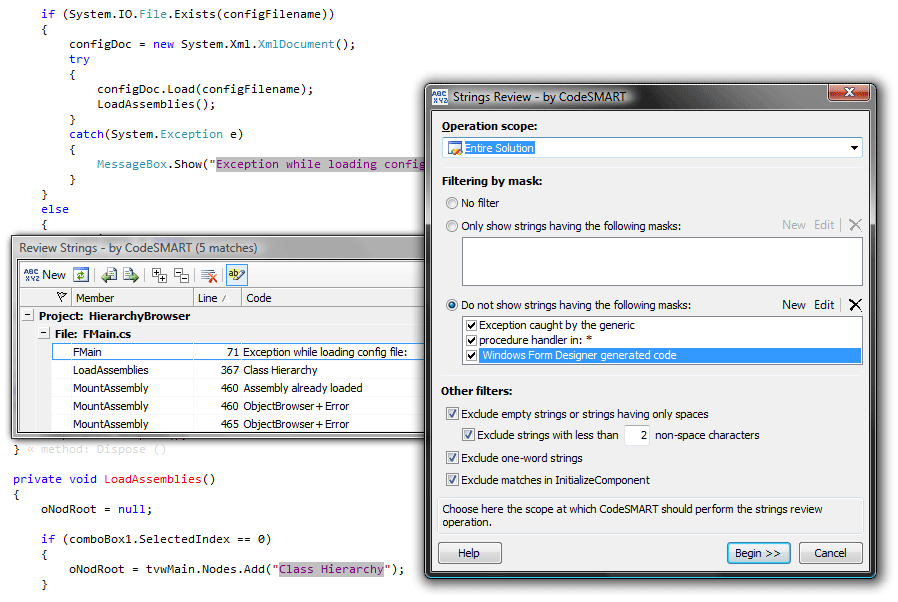Click the greyed Edit for show-only masks
This screenshot has width=898, height=602.
point(824,225)
